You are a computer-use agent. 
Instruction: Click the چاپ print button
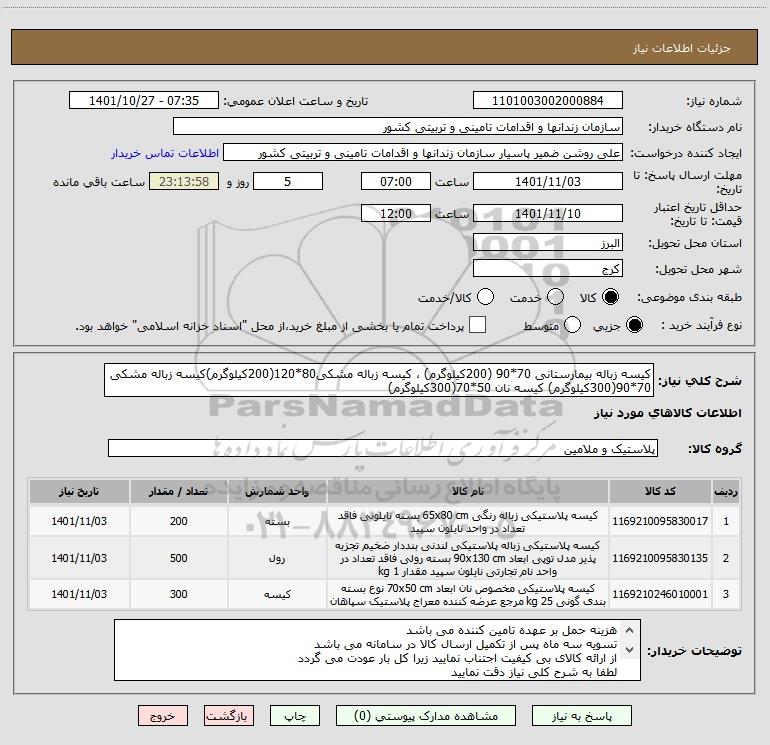pyautogui.click(x=295, y=716)
